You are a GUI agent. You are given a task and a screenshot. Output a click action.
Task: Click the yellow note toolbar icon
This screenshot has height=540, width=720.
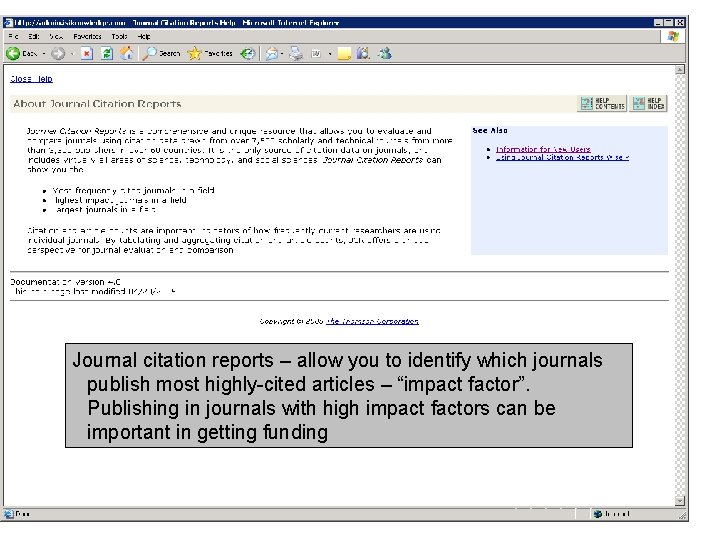[x=344, y=54]
